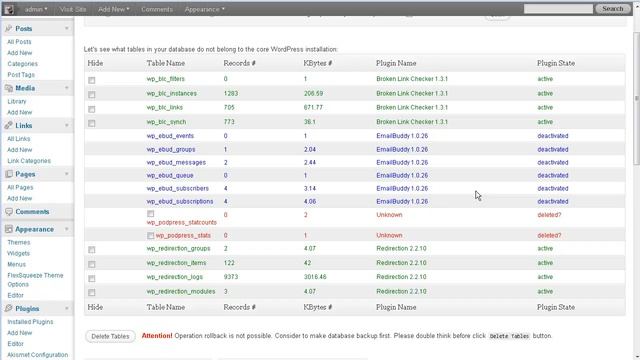Open Installed Plugins in sidebar
The width and height of the screenshot is (640, 360).
(x=30, y=322)
